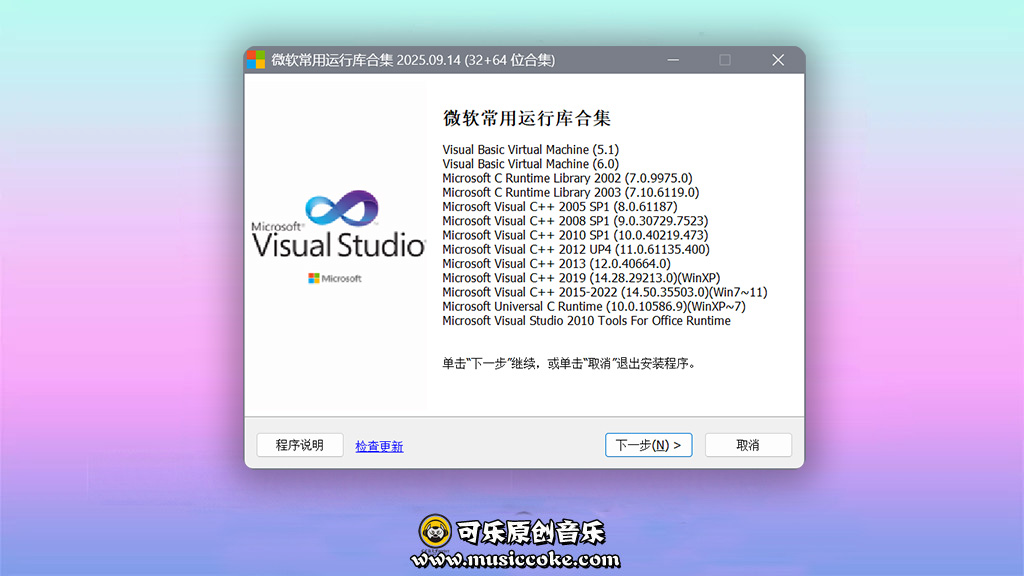Click Microsoft C Runtime Library 2003 entry
This screenshot has width=1024, height=576.
click(571, 193)
